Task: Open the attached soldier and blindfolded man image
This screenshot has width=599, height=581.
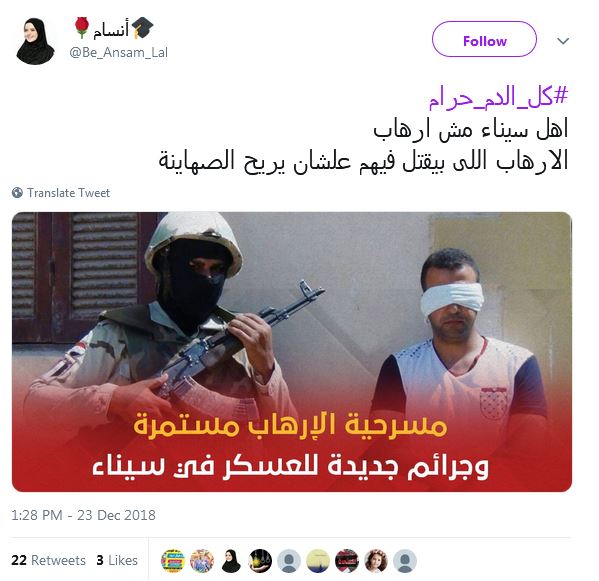Action: [292, 352]
